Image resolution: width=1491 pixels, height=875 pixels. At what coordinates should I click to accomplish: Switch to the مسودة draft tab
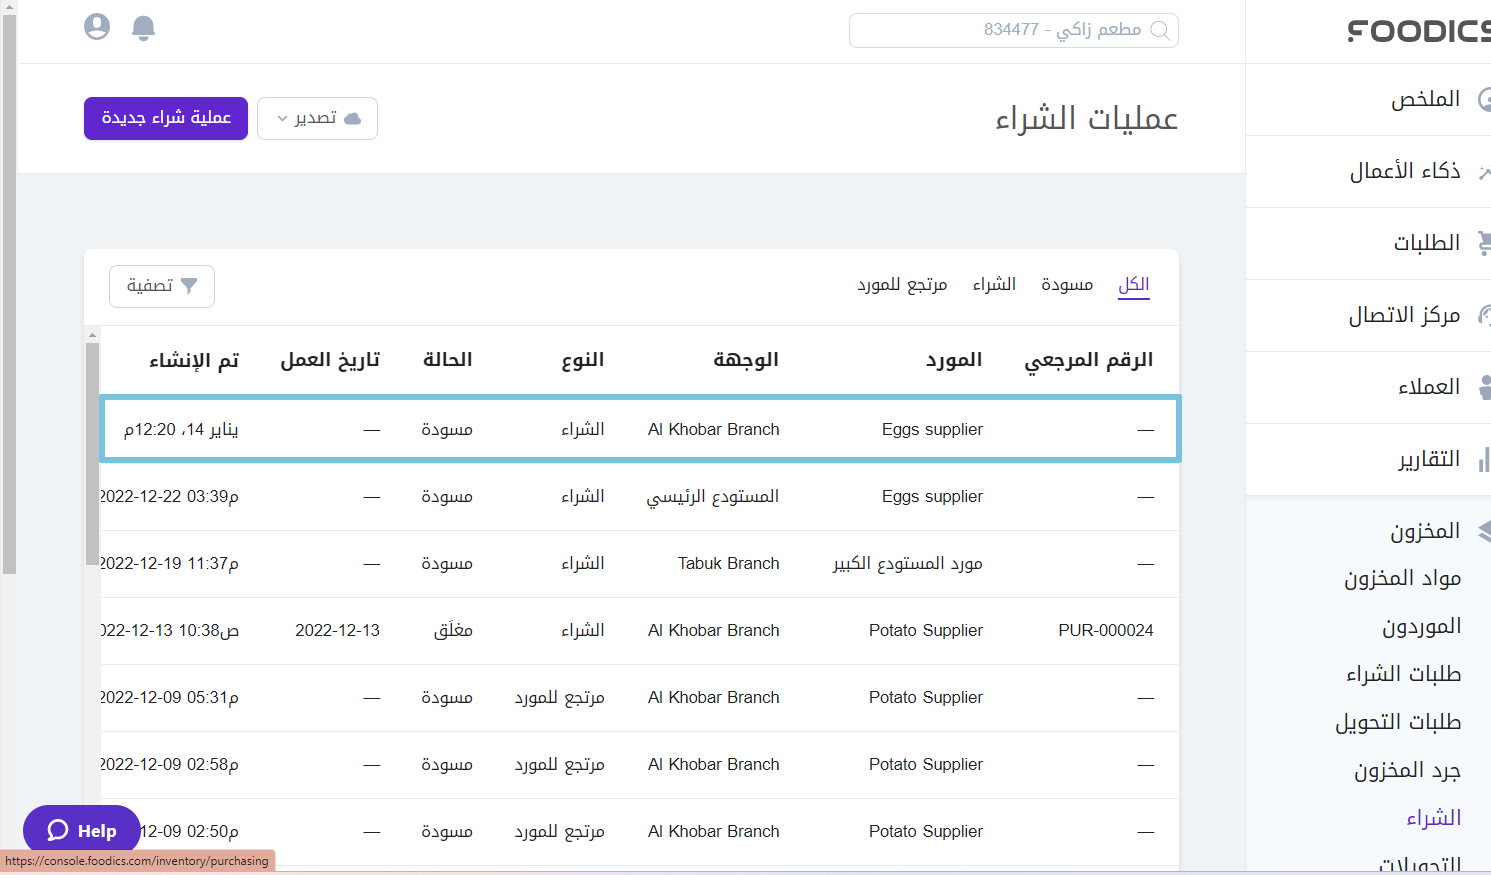pos(1066,285)
